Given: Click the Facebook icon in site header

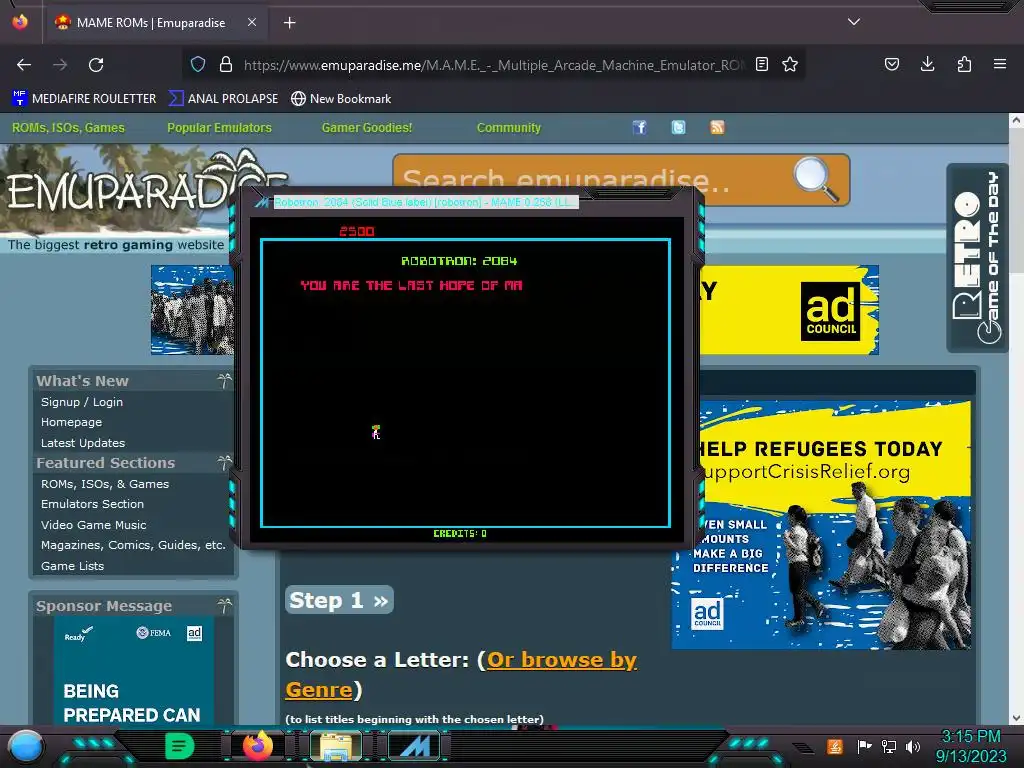Looking at the screenshot, I should 639,127.
